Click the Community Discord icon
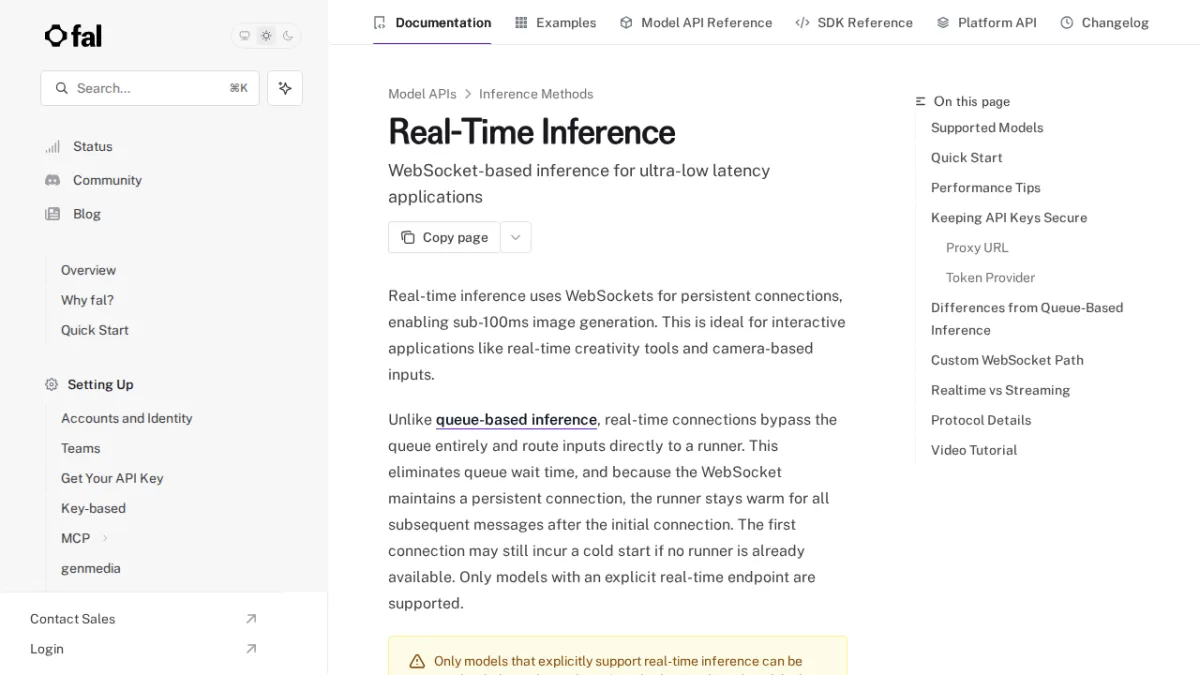The image size is (1200, 675). click(x=53, y=180)
